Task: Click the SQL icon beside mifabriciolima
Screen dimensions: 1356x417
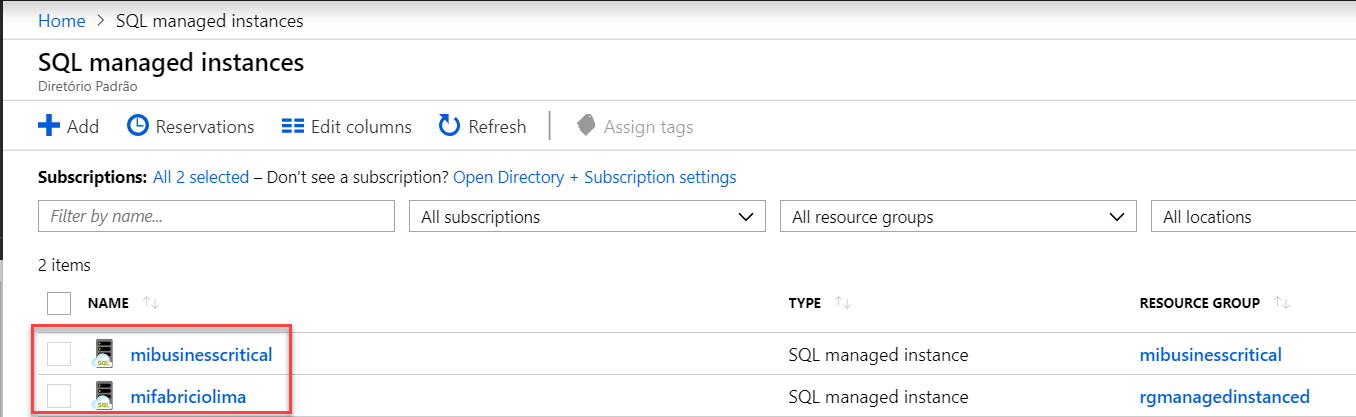Action: point(100,397)
